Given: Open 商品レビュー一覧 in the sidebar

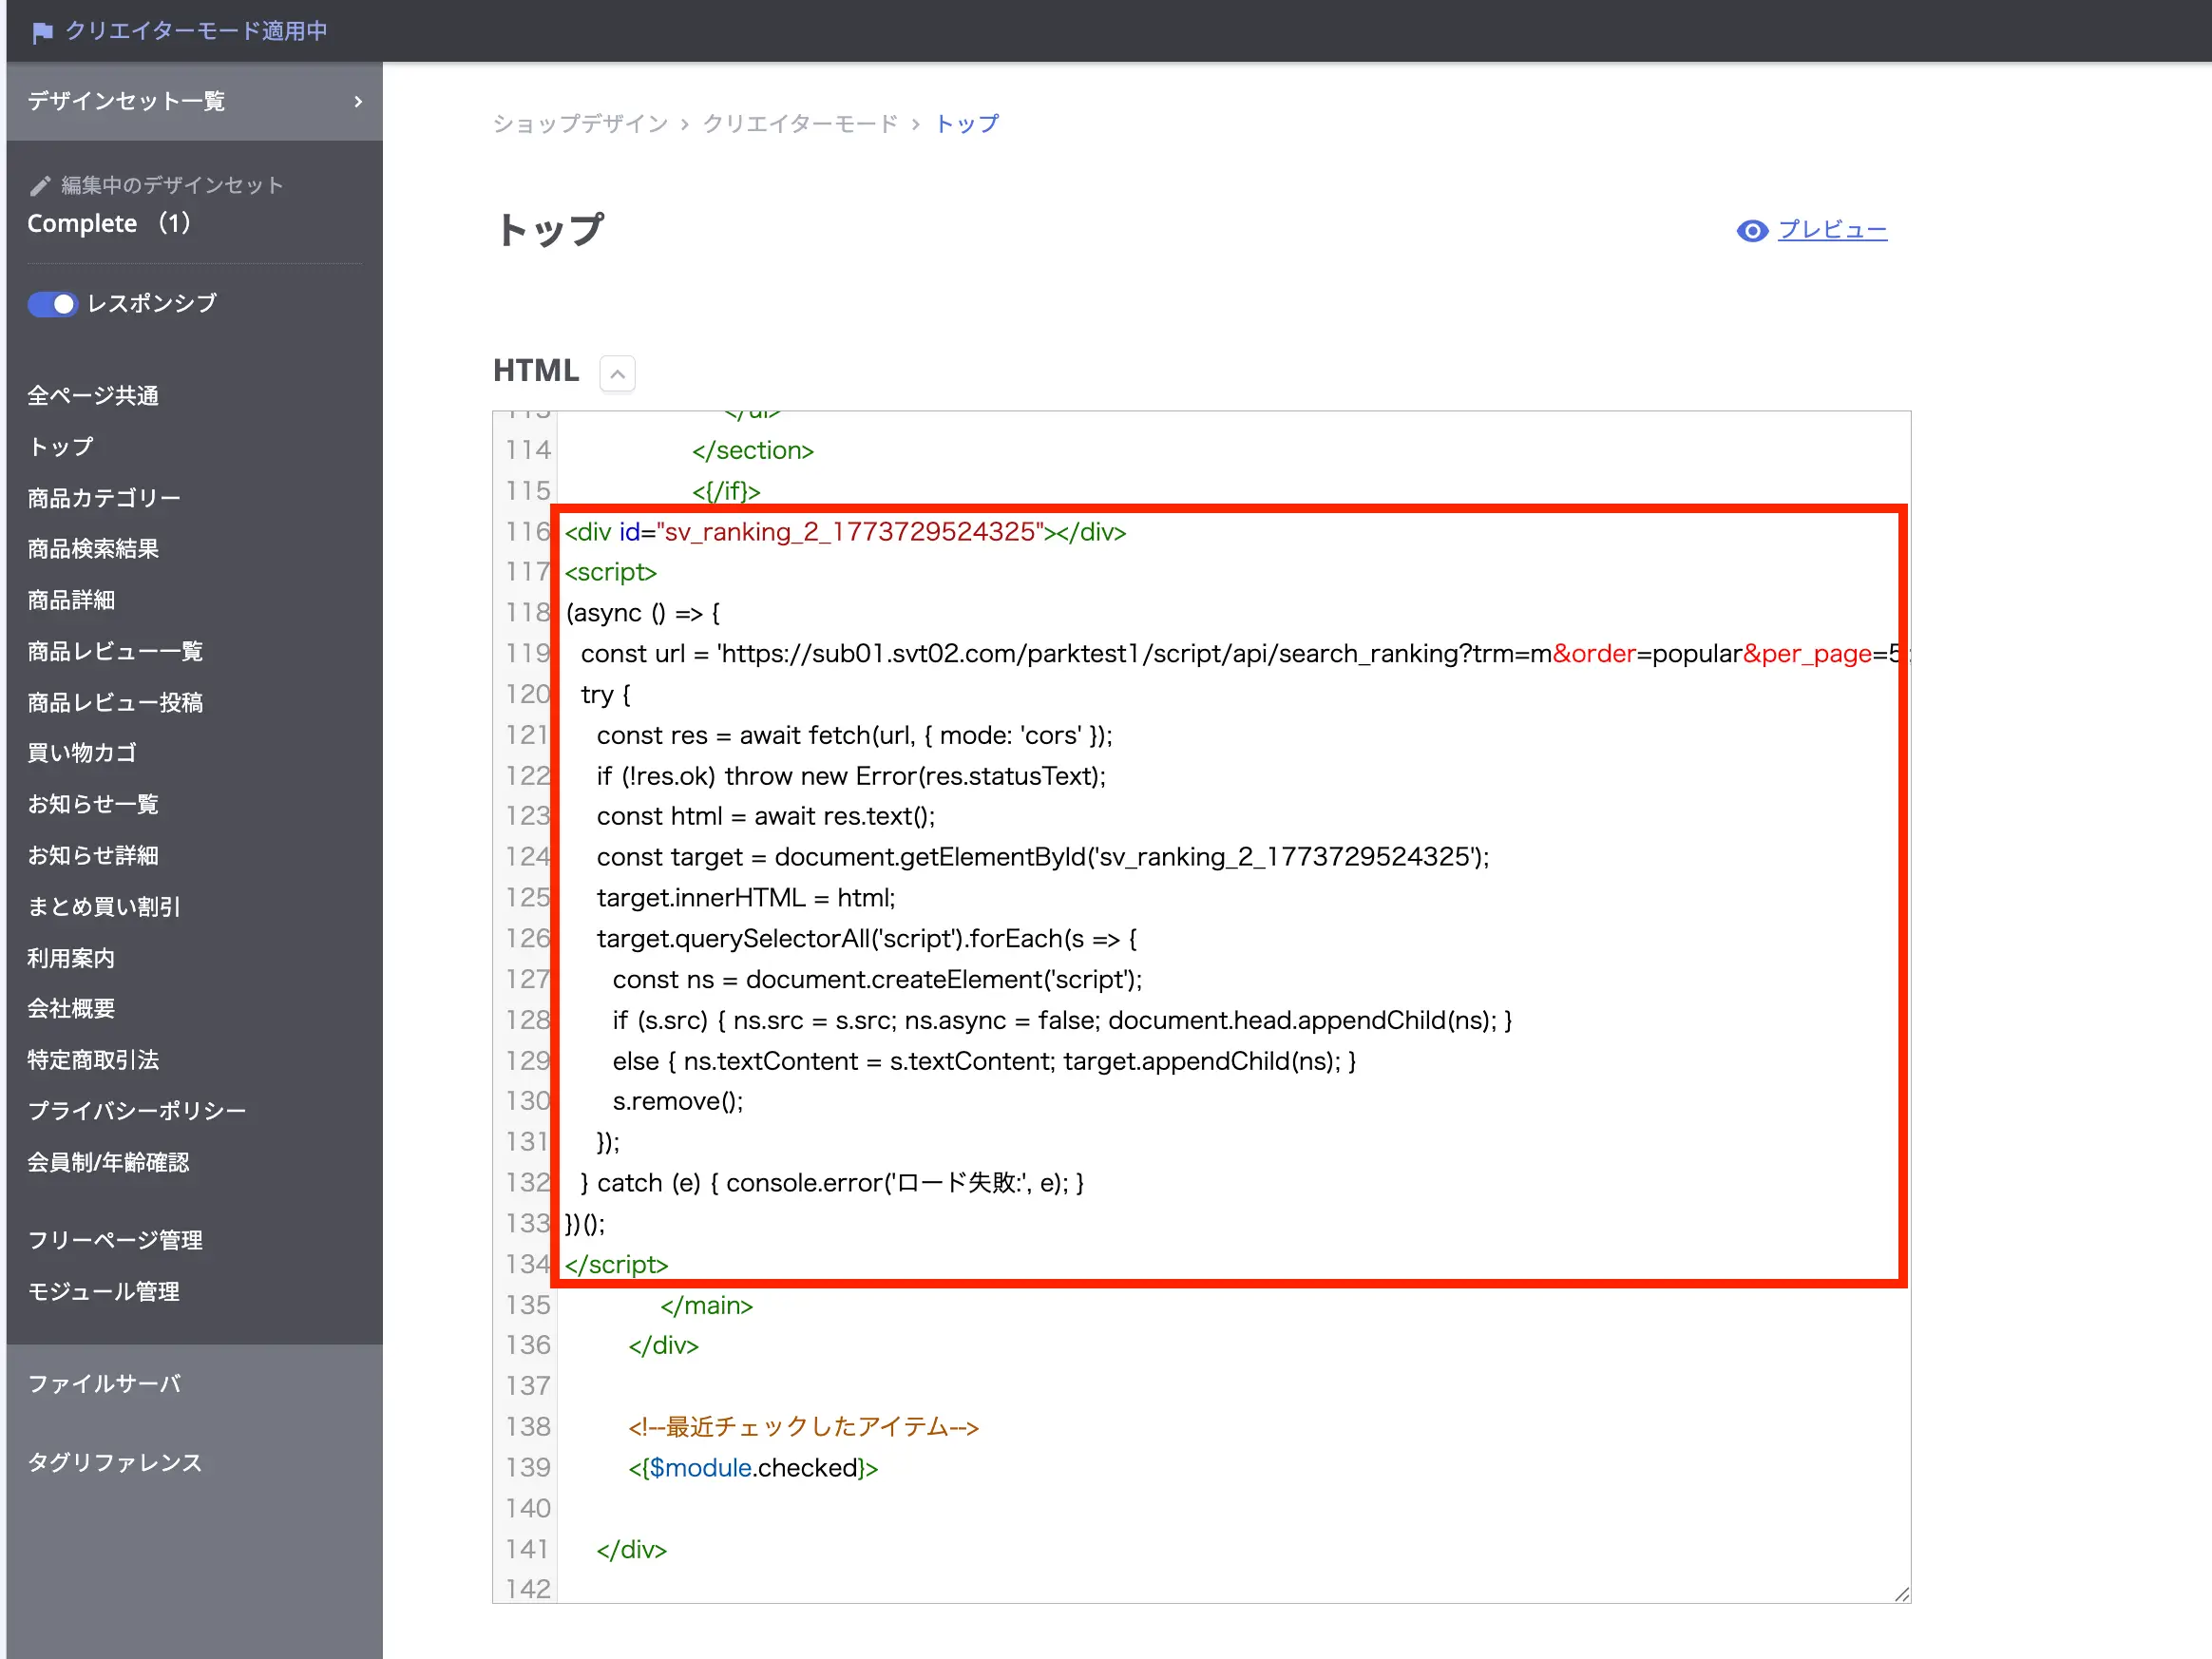Looking at the screenshot, I should tap(115, 652).
